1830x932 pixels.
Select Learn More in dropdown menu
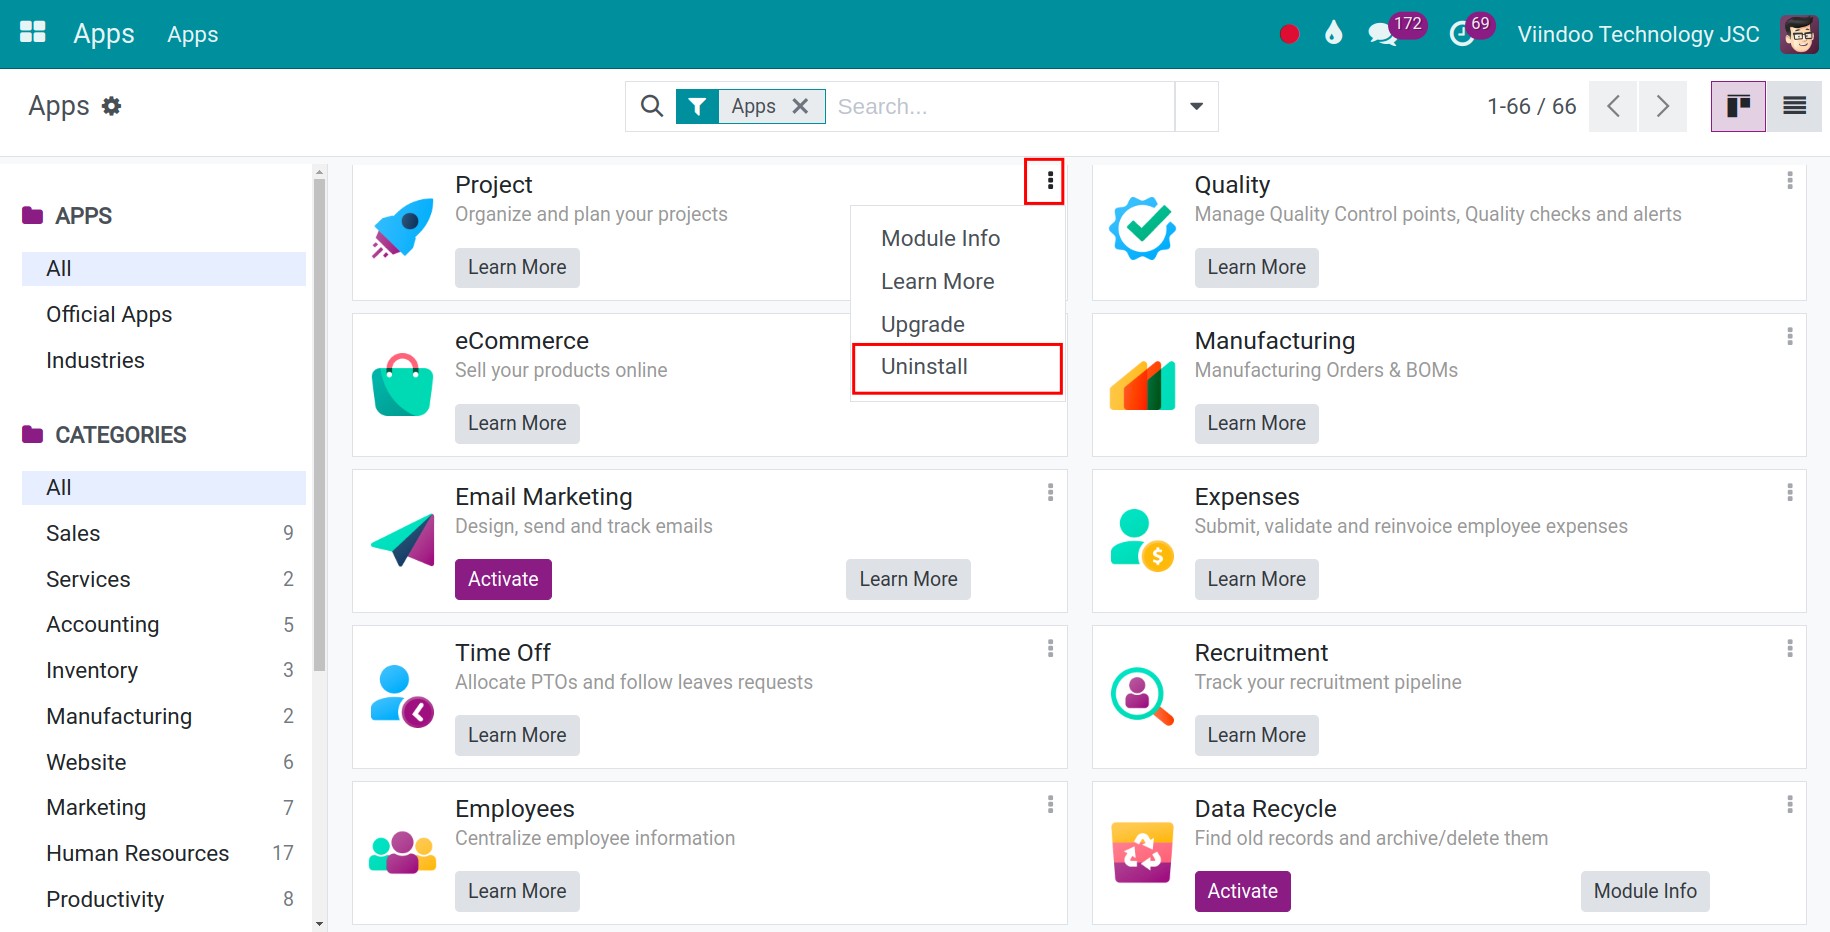point(957,281)
